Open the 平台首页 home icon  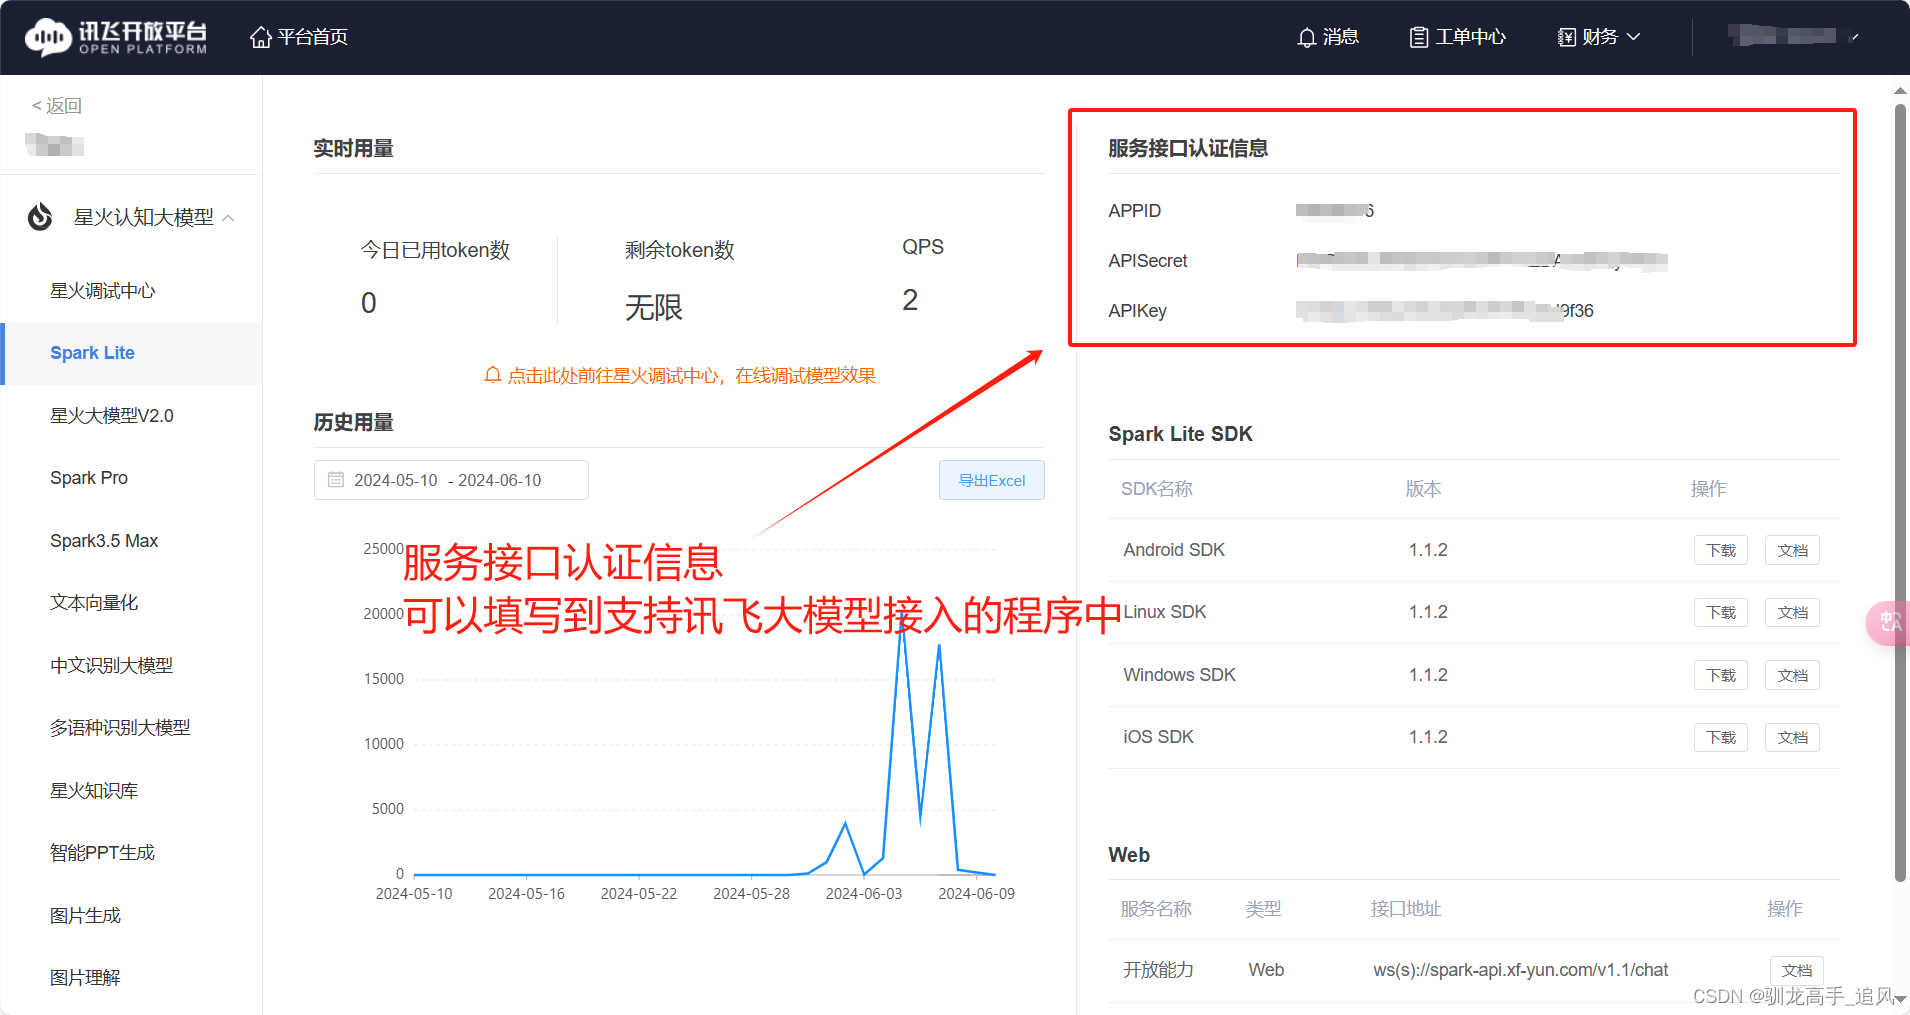point(260,37)
